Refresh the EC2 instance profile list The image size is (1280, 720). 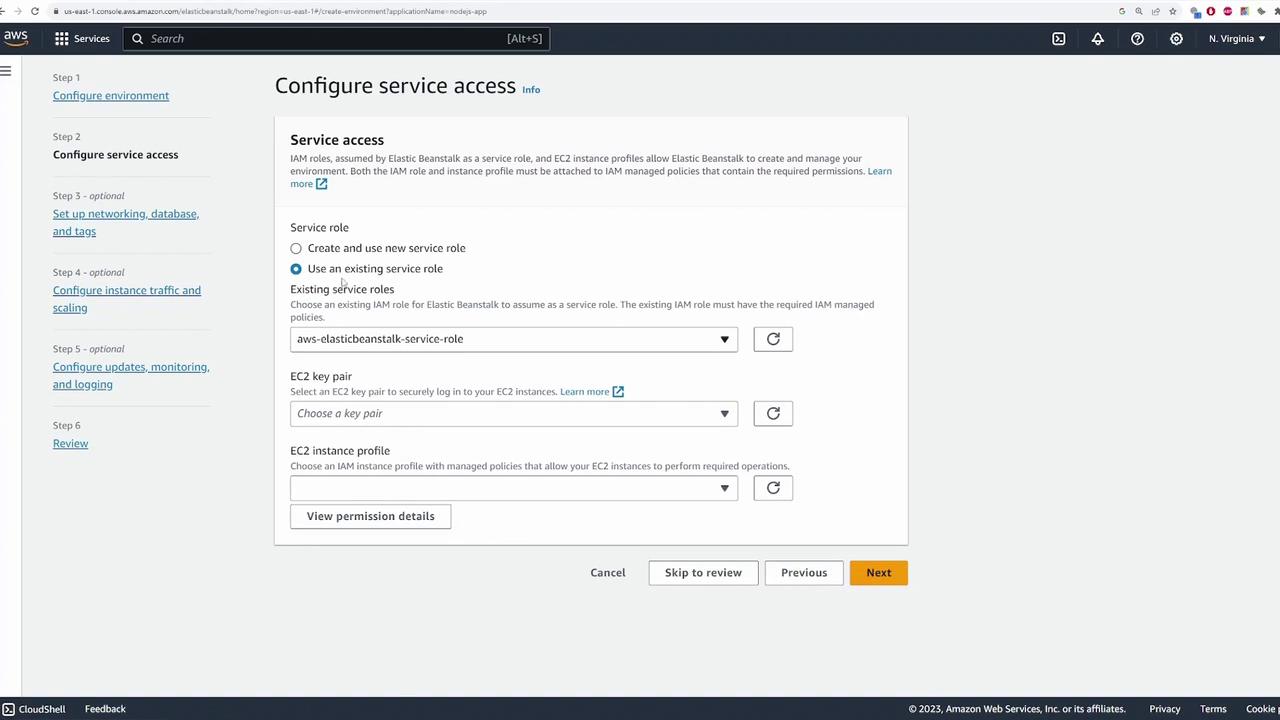pyautogui.click(x=773, y=488)
